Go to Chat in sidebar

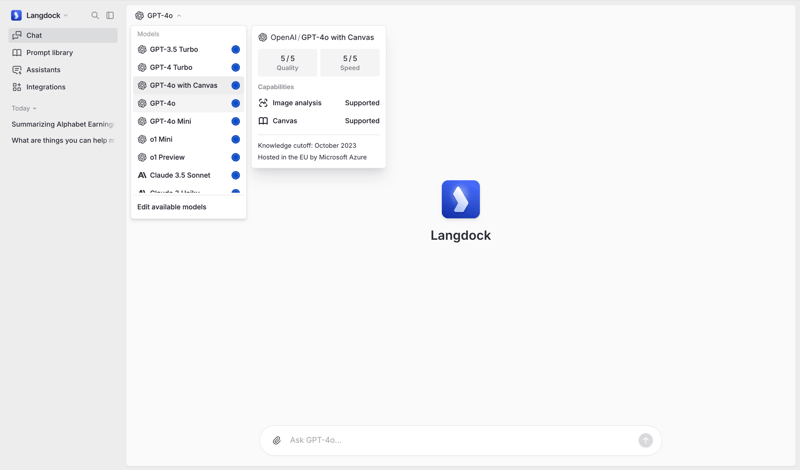63,35
